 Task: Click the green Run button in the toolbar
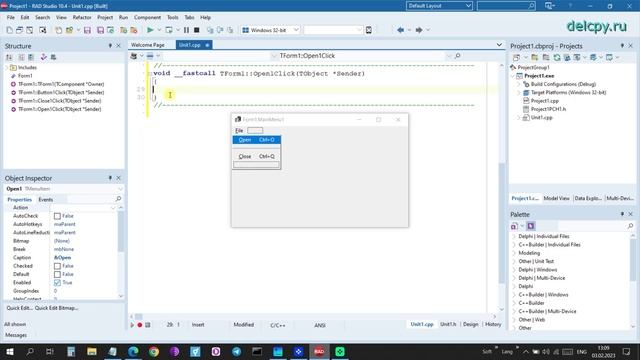tap(150, 30)
